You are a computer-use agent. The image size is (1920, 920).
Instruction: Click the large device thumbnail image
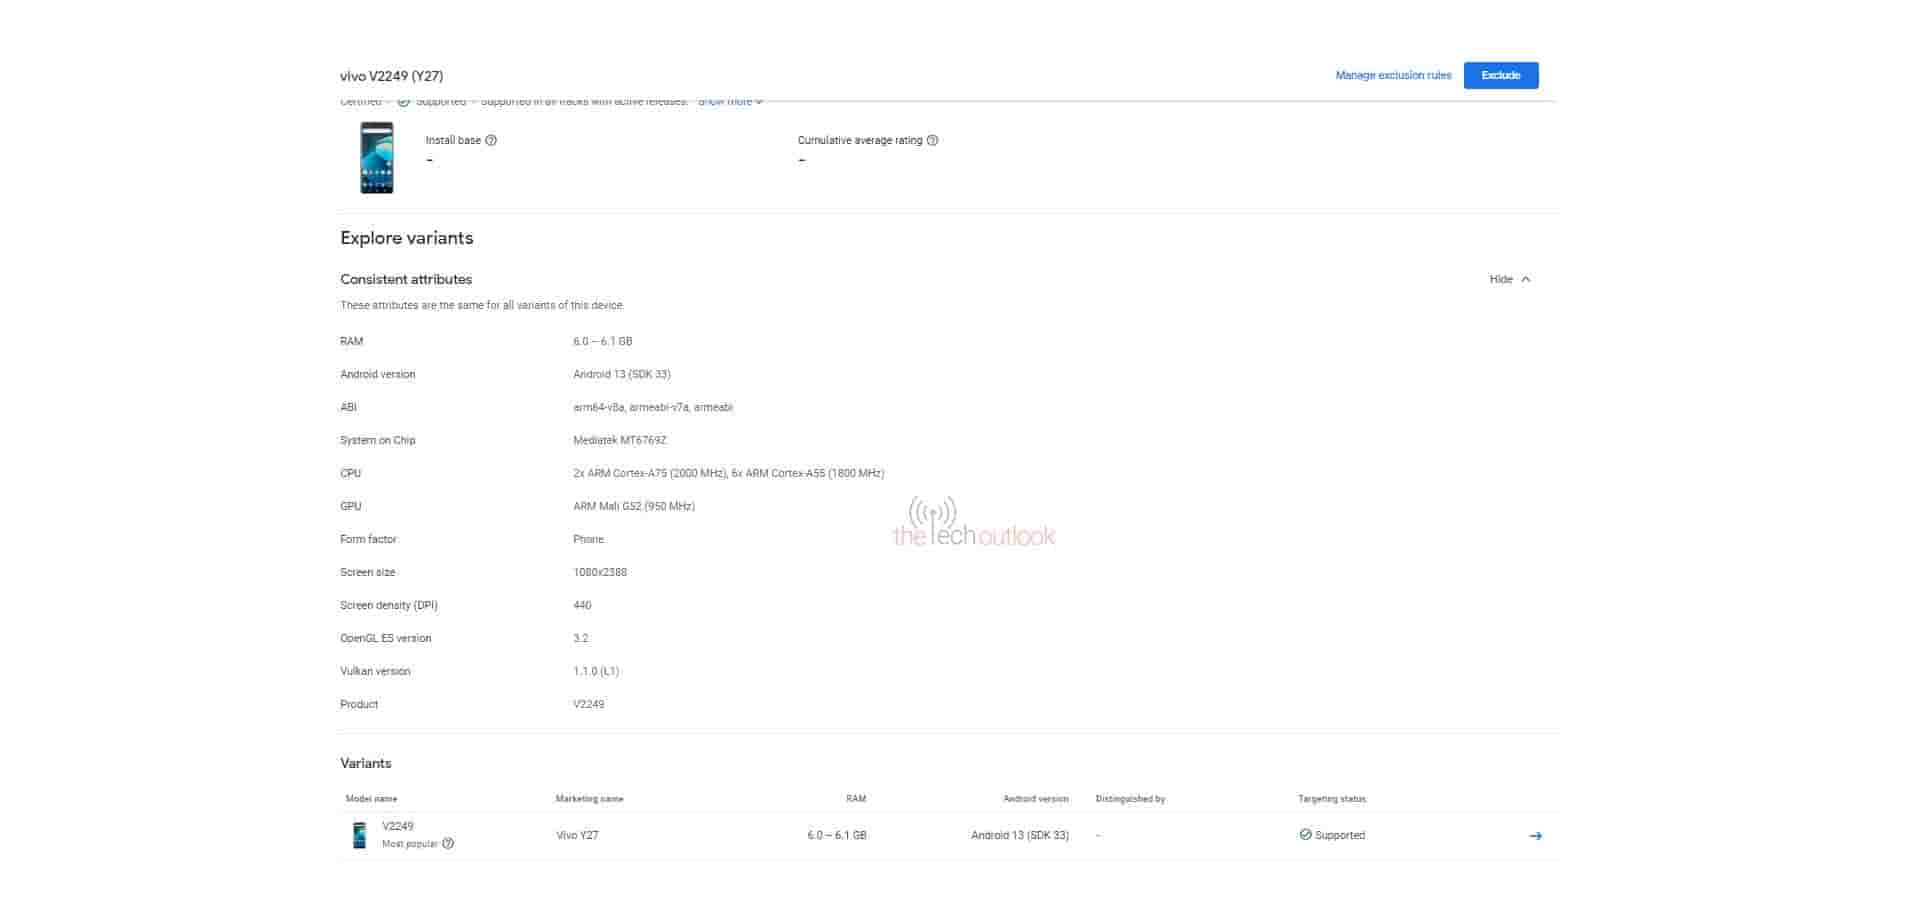(377, 158)
